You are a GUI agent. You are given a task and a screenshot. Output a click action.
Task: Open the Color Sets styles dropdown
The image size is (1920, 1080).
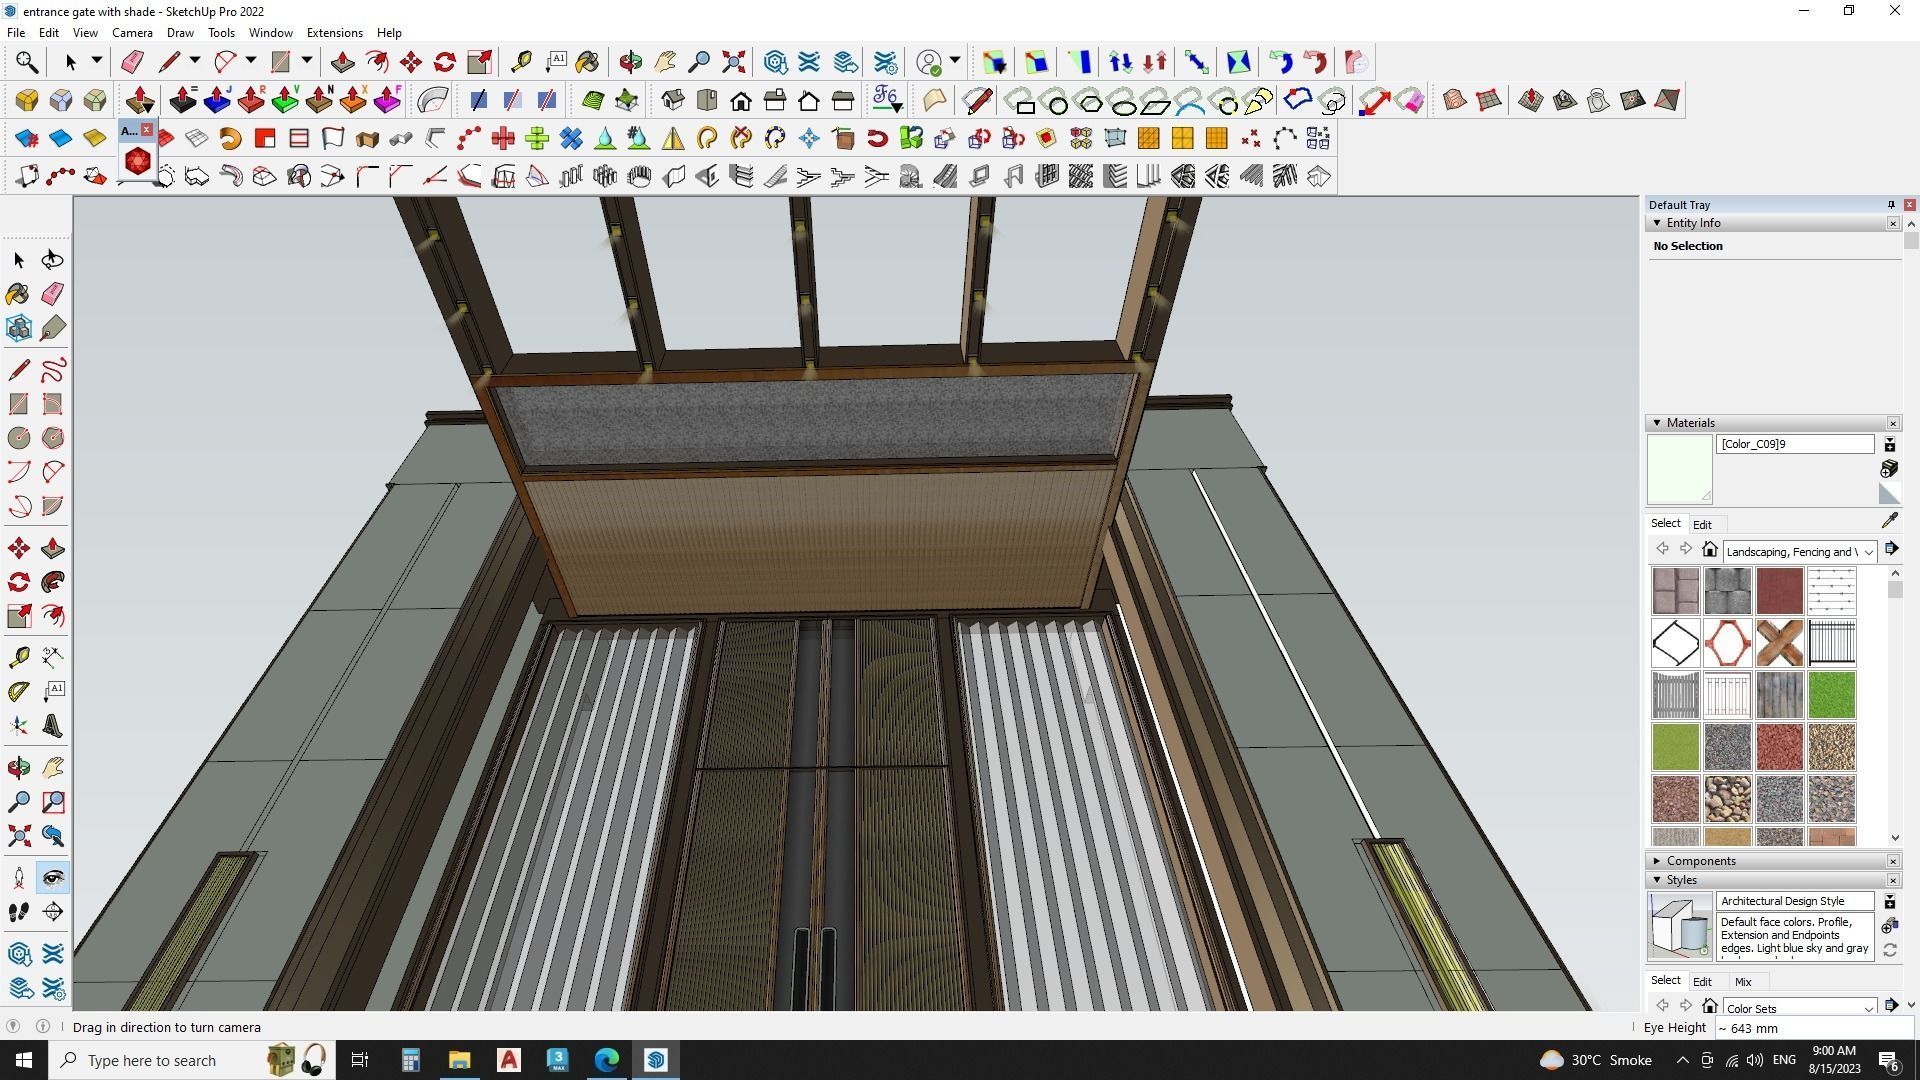click(1800, 1007)
